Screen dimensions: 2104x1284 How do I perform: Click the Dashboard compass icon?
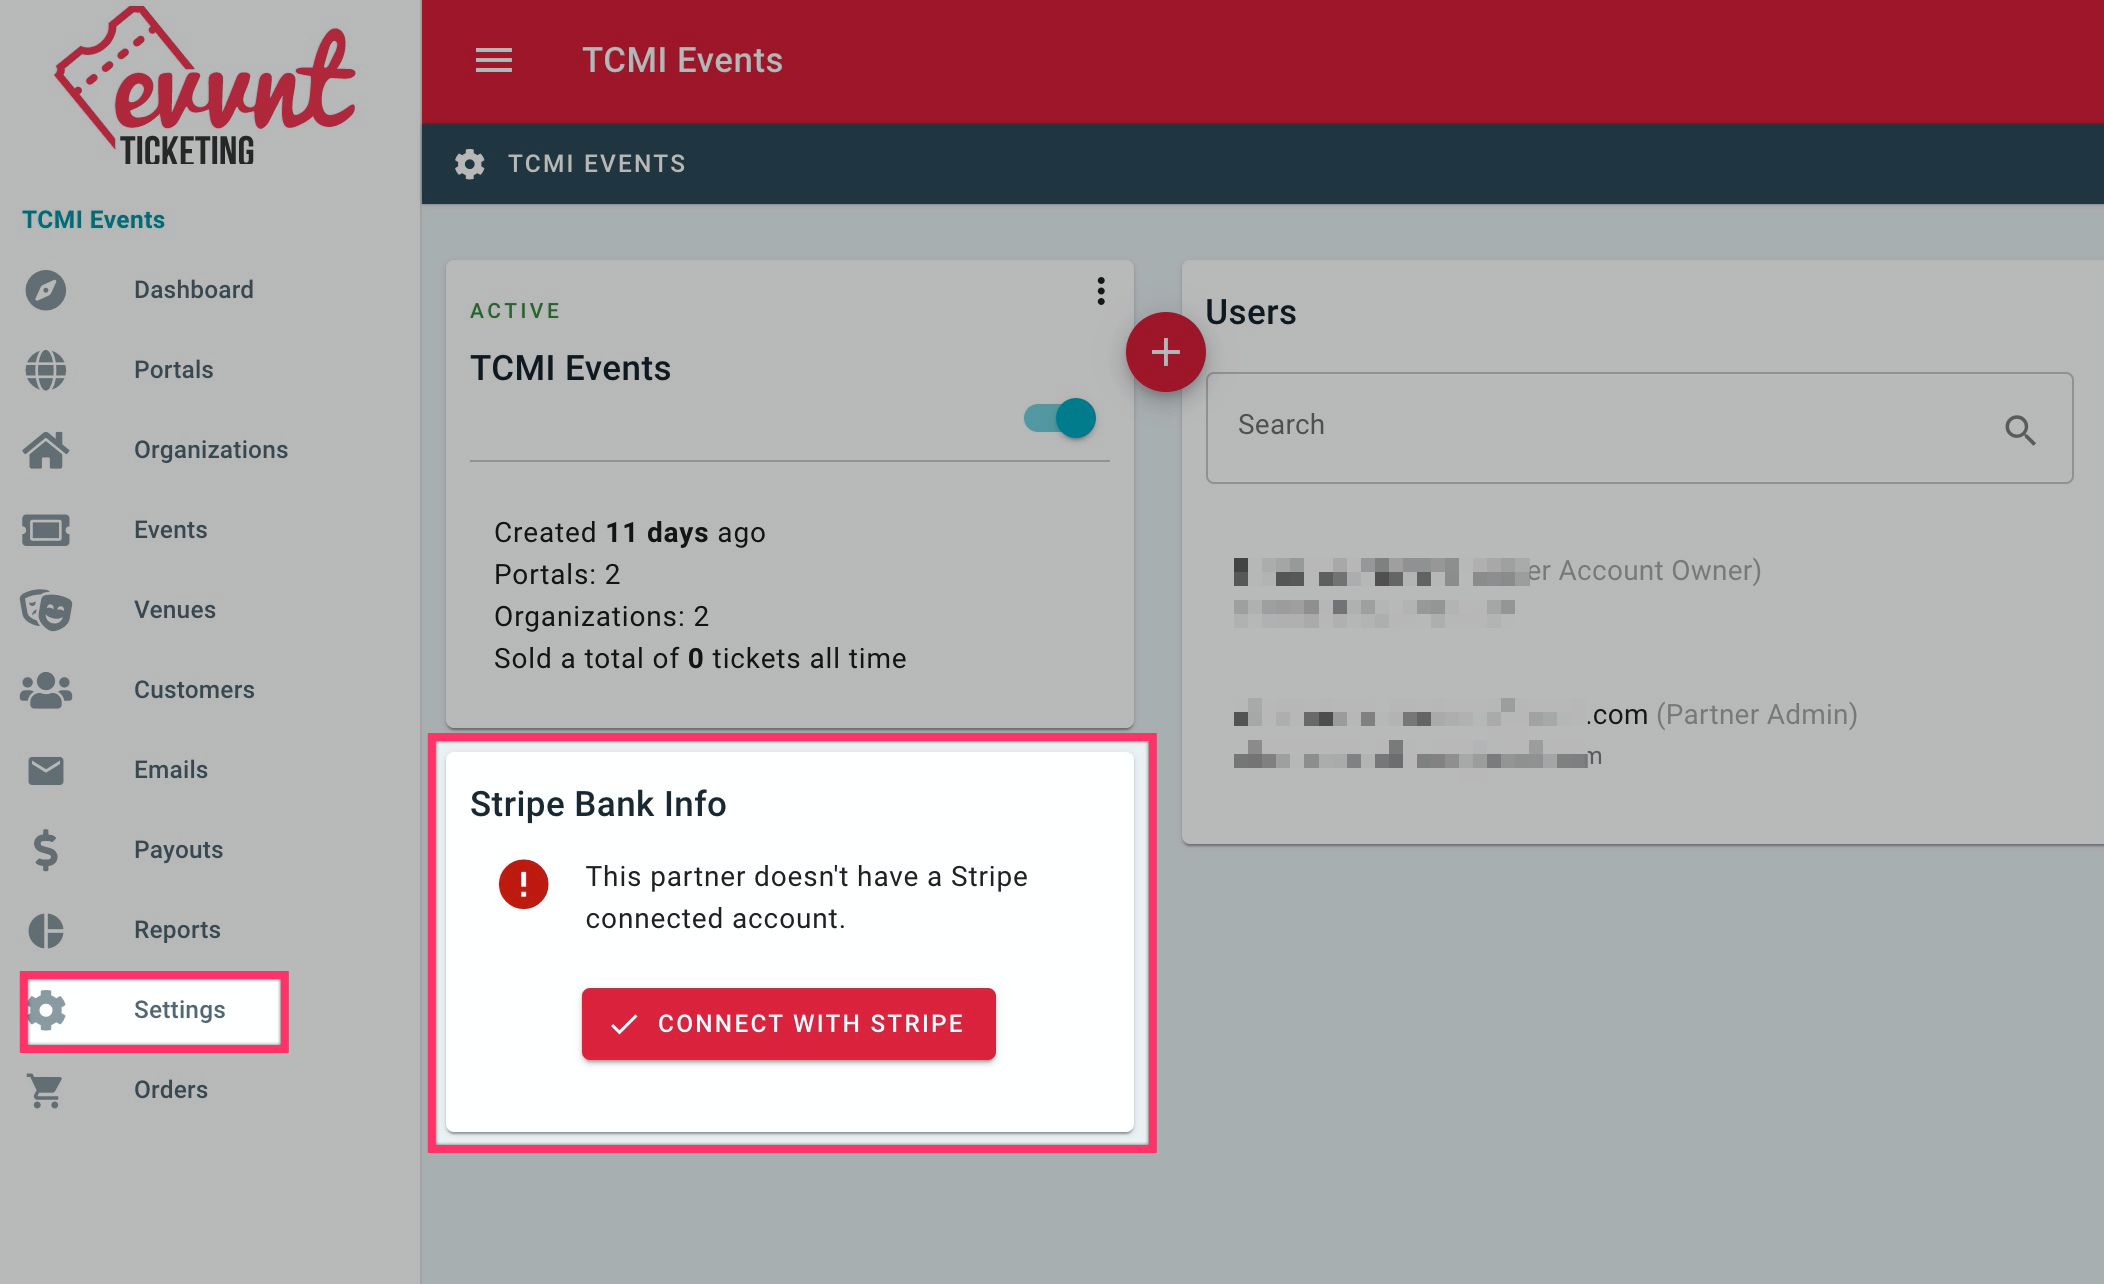[x=46, y=290]
